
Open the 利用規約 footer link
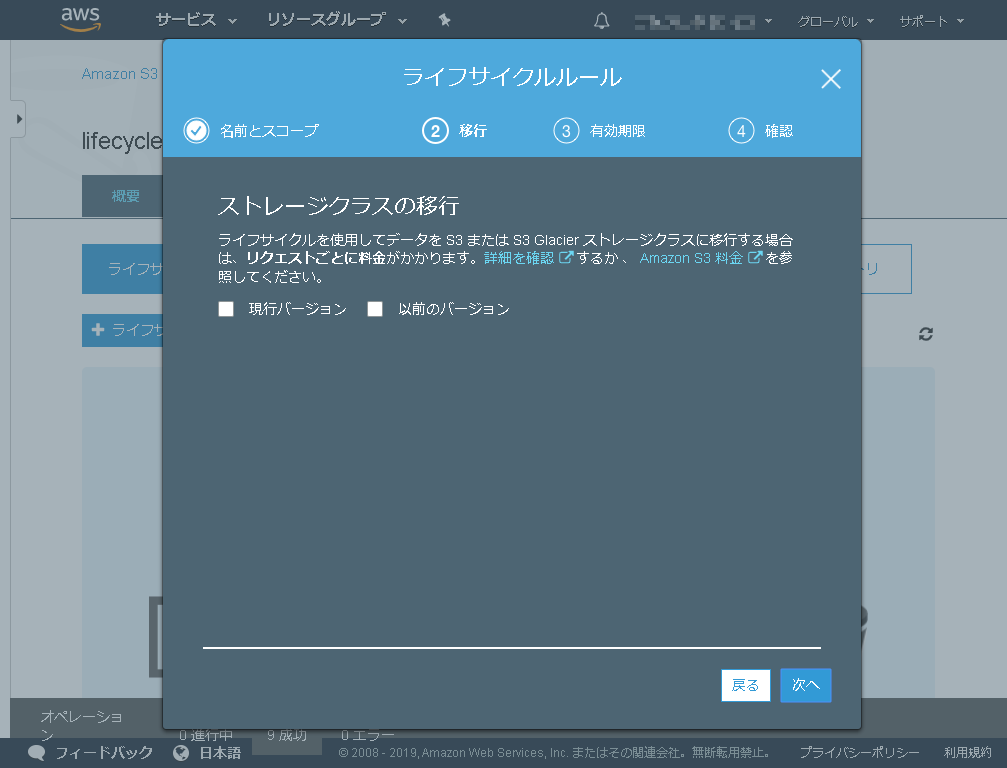[x=967, y=753]
